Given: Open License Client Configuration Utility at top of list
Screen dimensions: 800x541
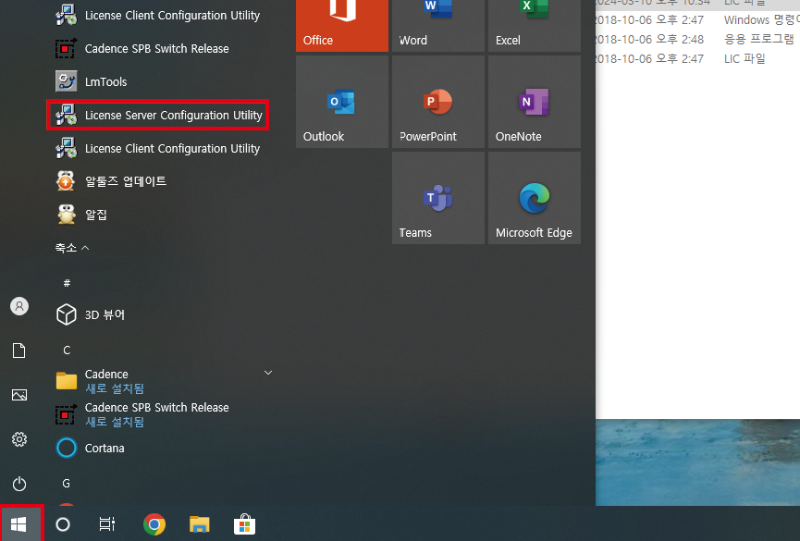Looking at the screenshot, I should click(158, 15).
